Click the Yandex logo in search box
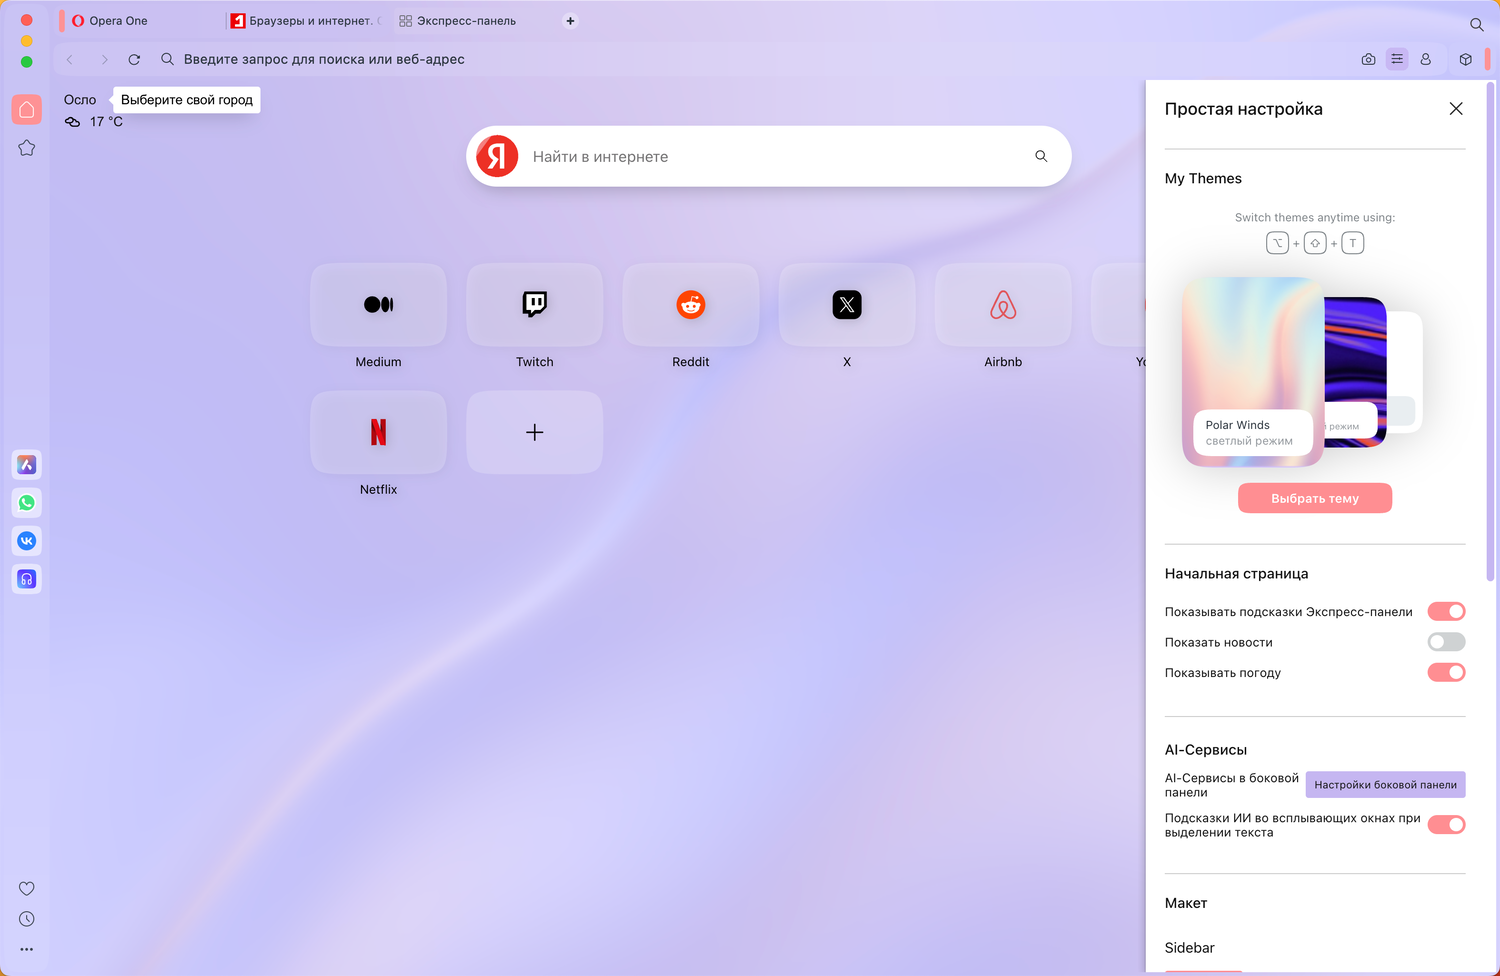 [497, 156]
